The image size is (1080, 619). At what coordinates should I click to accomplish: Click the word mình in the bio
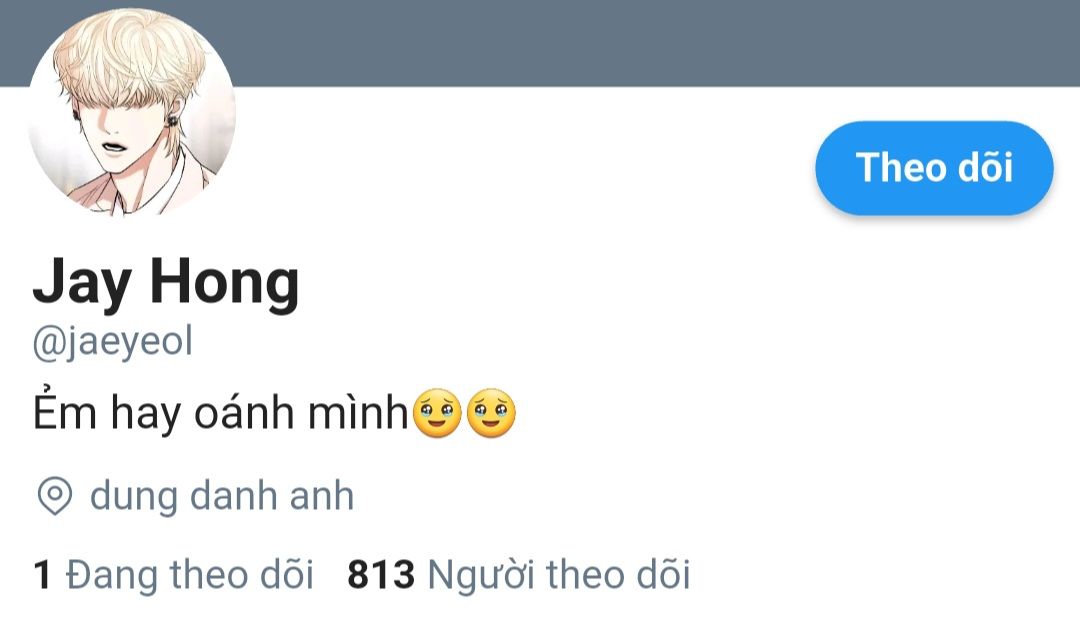(358, 413)
